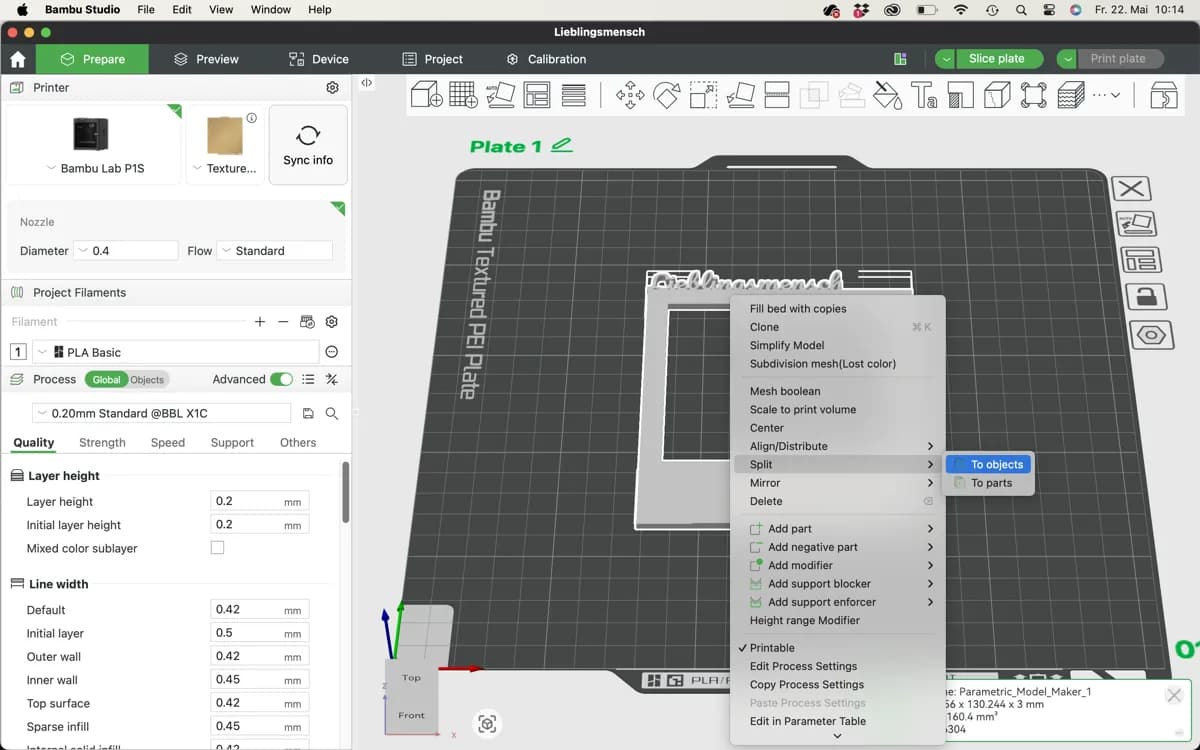Click the search magnifier beside process preset

point(332,413)
